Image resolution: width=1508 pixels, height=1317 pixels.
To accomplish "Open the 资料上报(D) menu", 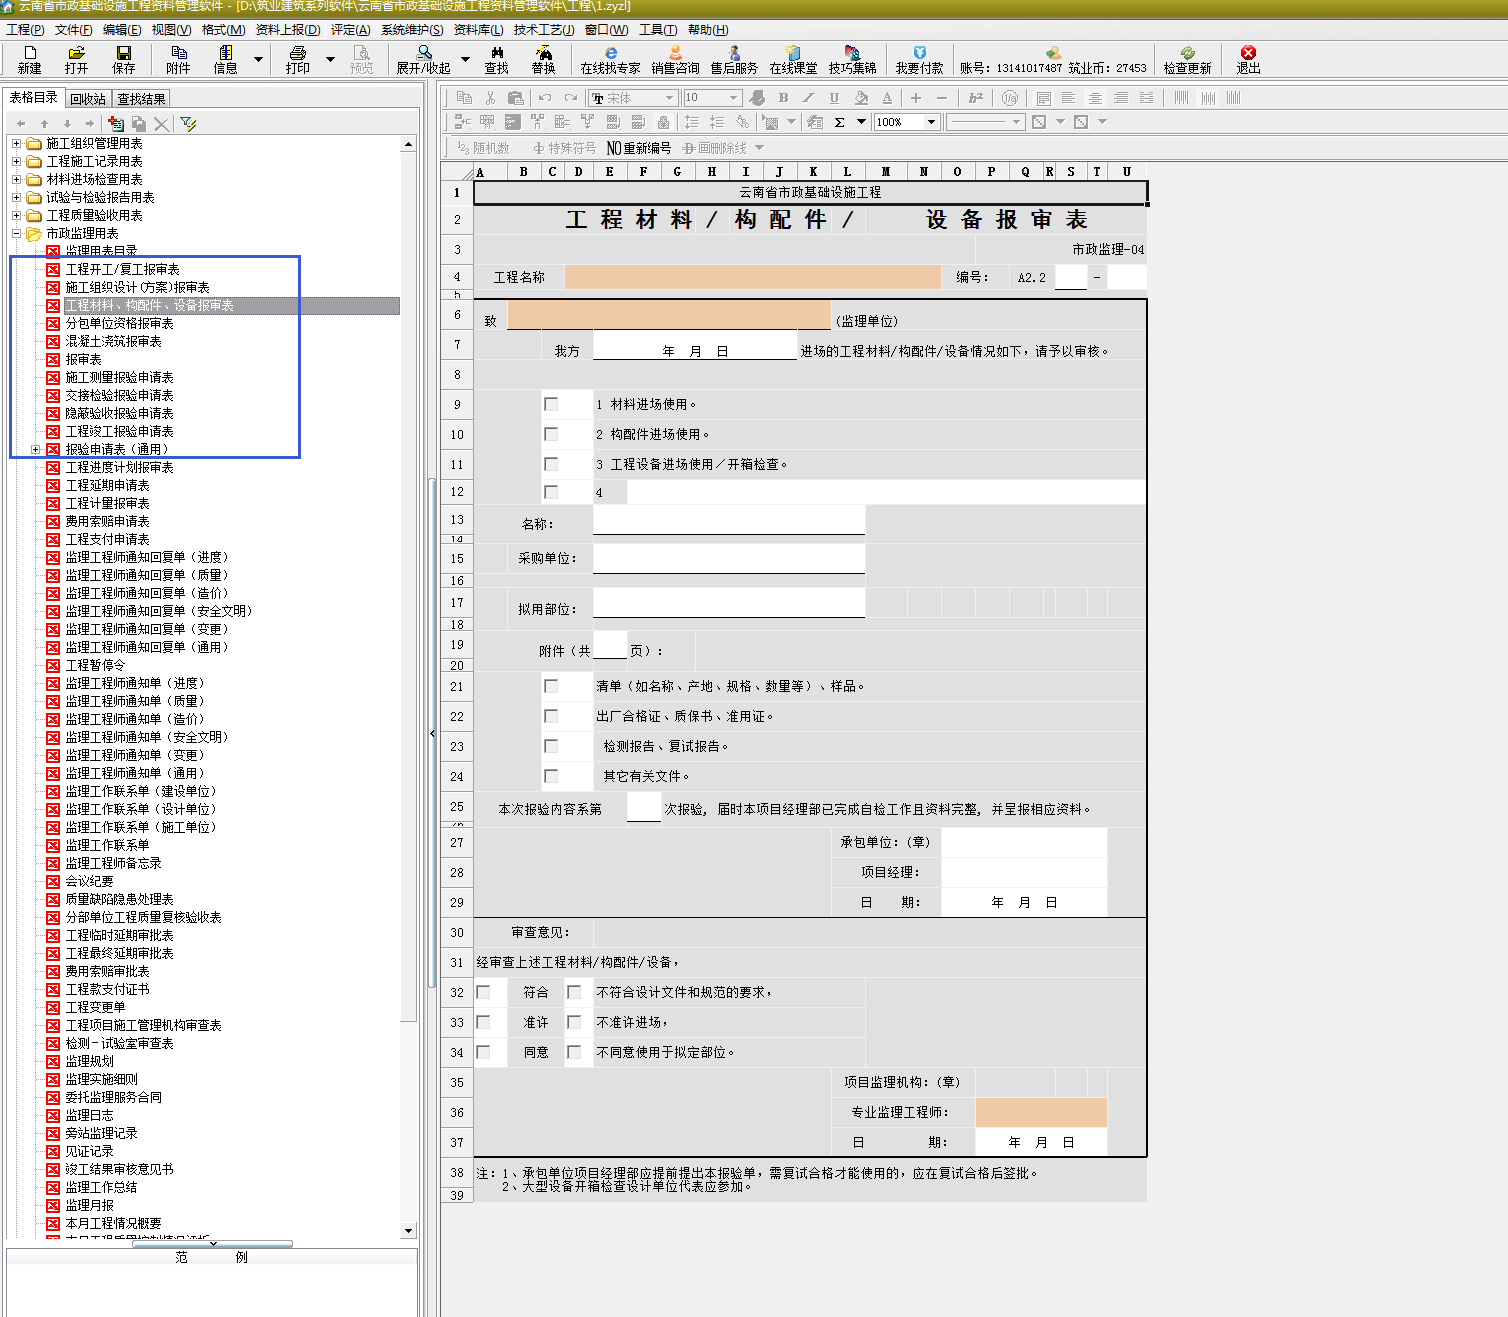I will 288,30.
